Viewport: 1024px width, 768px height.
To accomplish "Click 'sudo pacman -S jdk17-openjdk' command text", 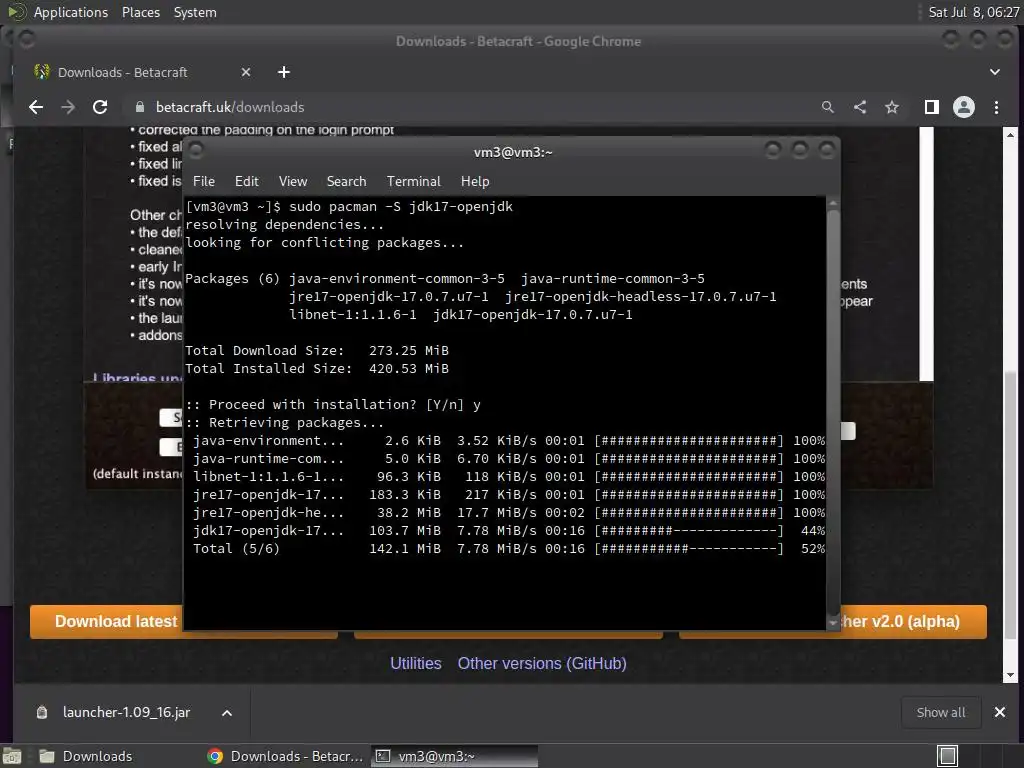I will pyautogui.click(x=401, y=206).
